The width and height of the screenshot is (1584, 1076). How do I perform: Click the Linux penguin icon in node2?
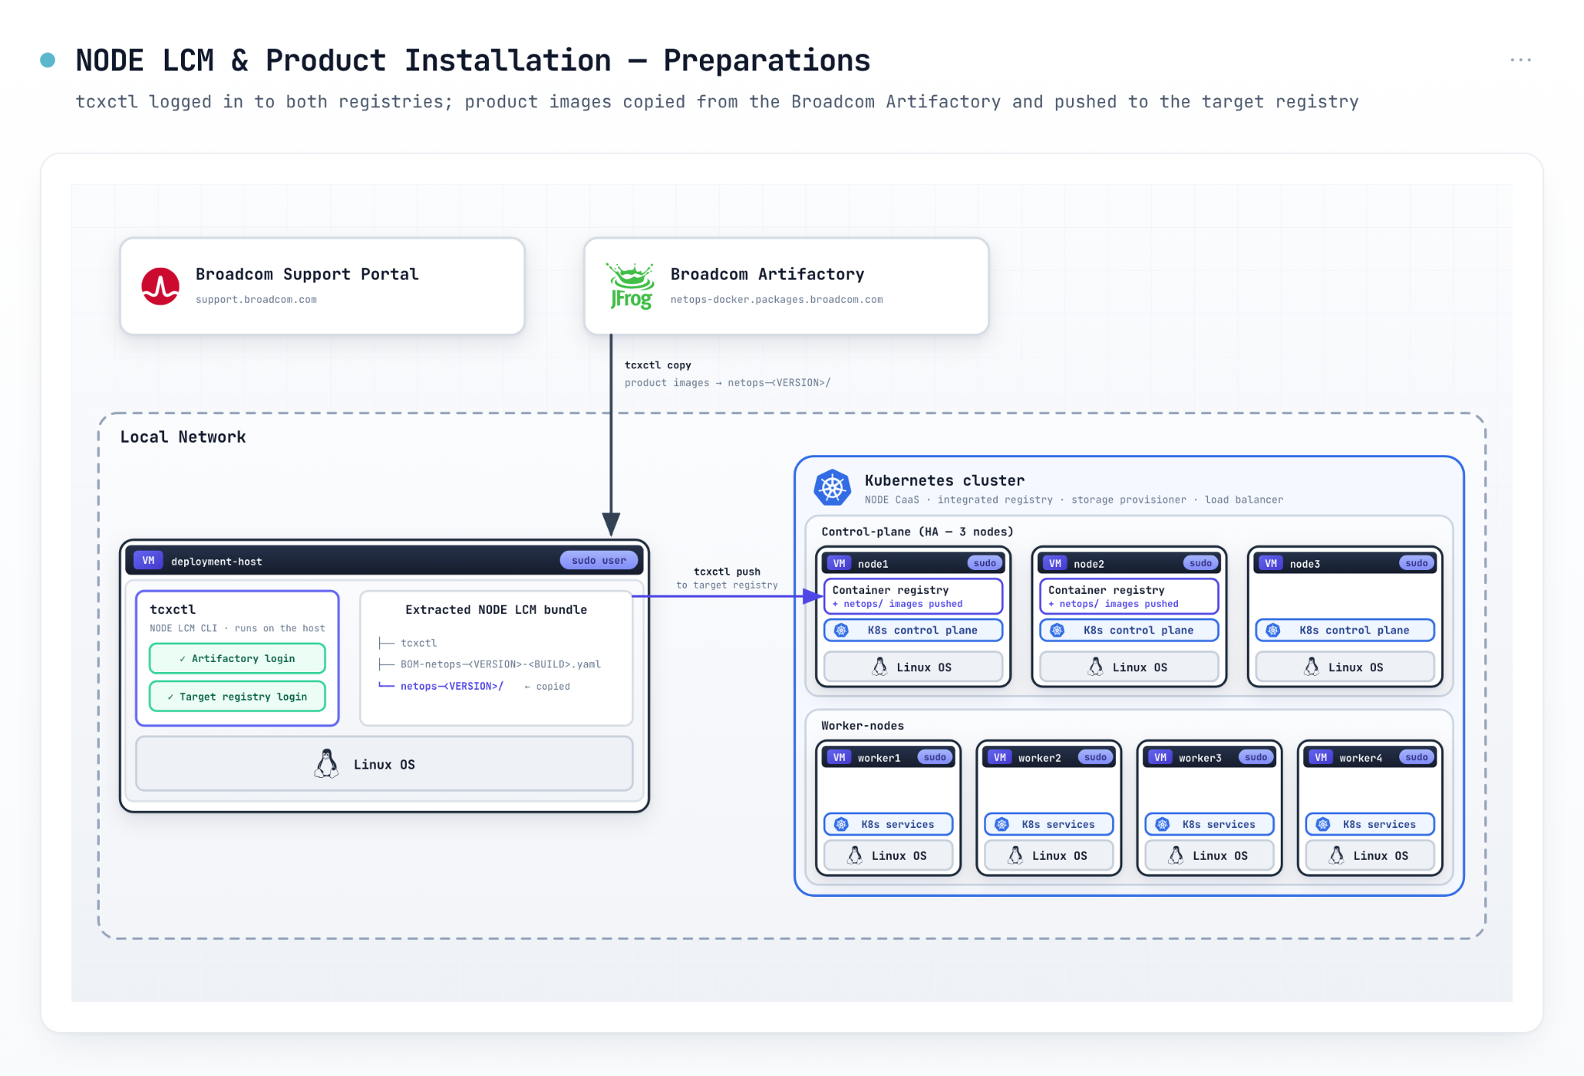(x=1095, y=667)
